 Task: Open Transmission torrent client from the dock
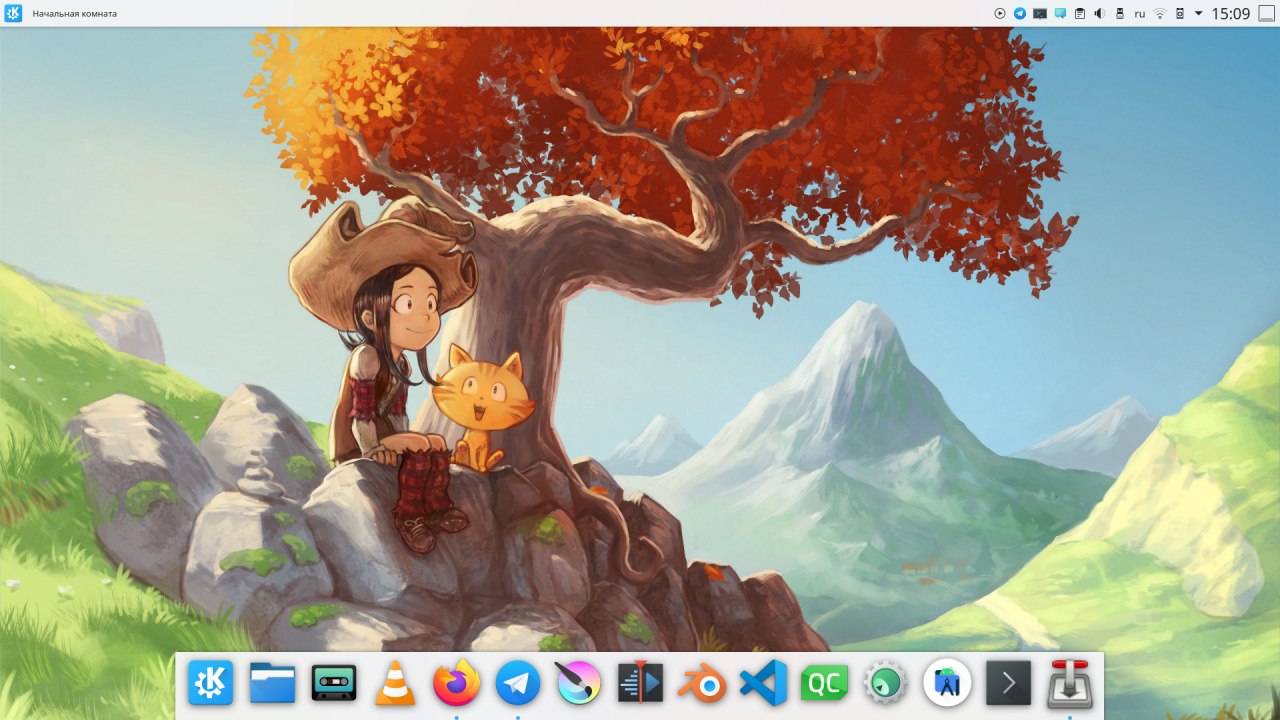1070,684
